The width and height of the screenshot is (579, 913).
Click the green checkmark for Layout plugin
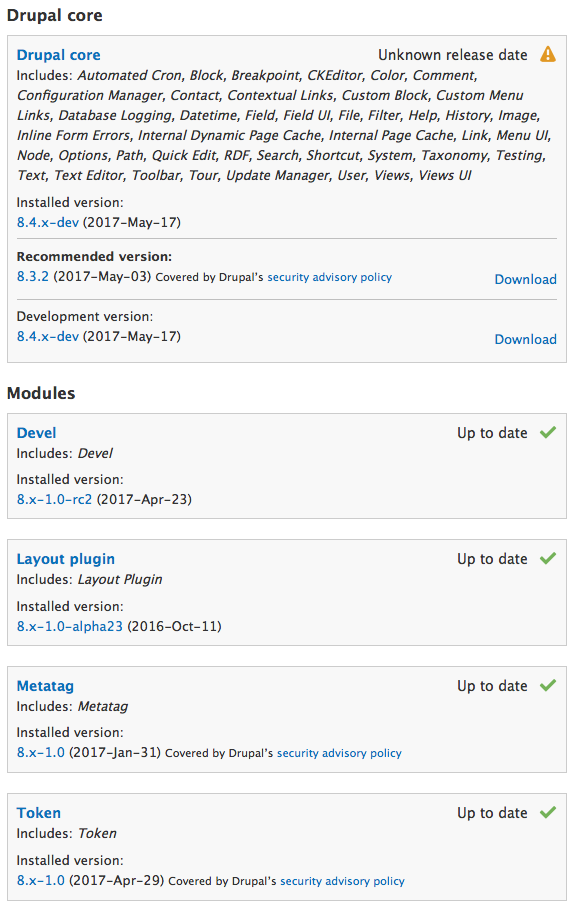point(548,559)
